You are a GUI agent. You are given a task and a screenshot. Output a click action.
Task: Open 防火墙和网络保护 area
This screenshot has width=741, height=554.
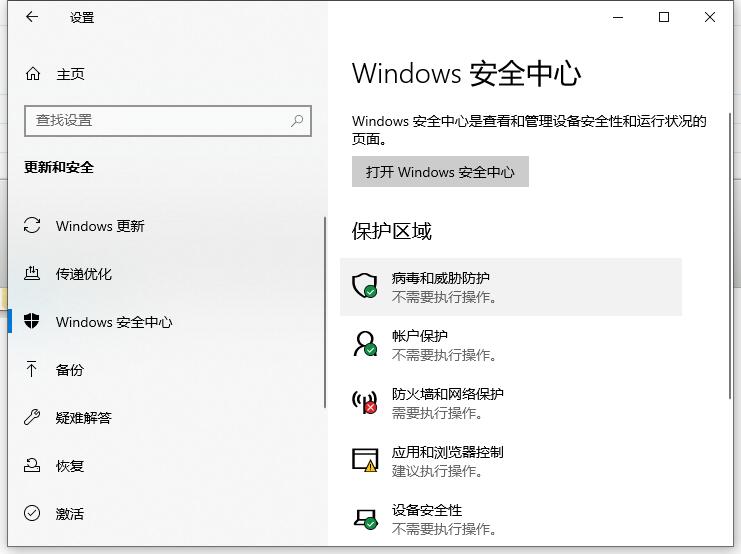511,403
